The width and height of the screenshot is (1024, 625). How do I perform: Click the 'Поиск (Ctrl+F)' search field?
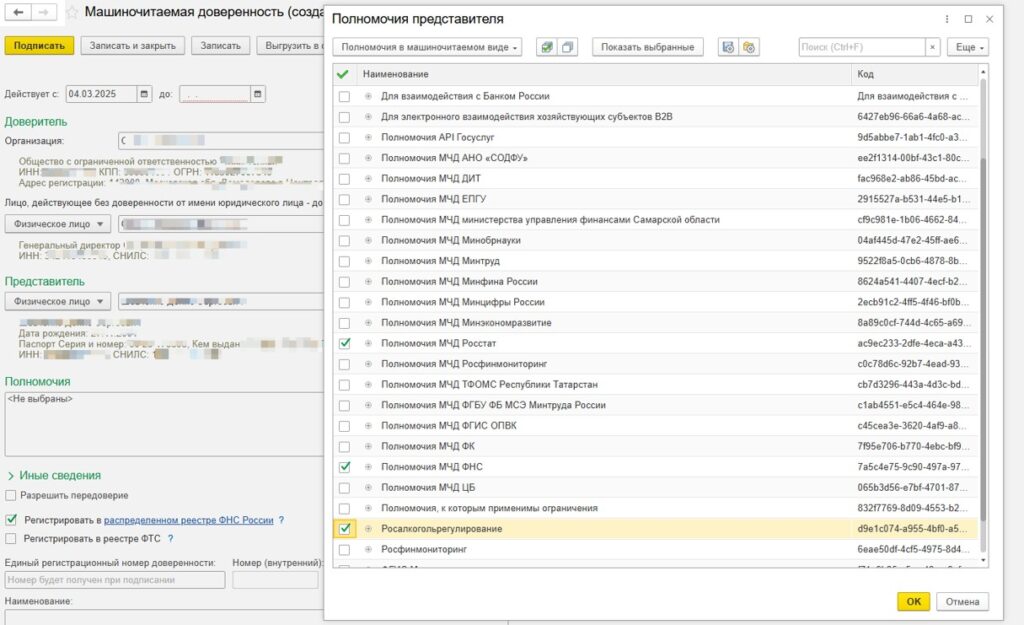click(862, 47)
